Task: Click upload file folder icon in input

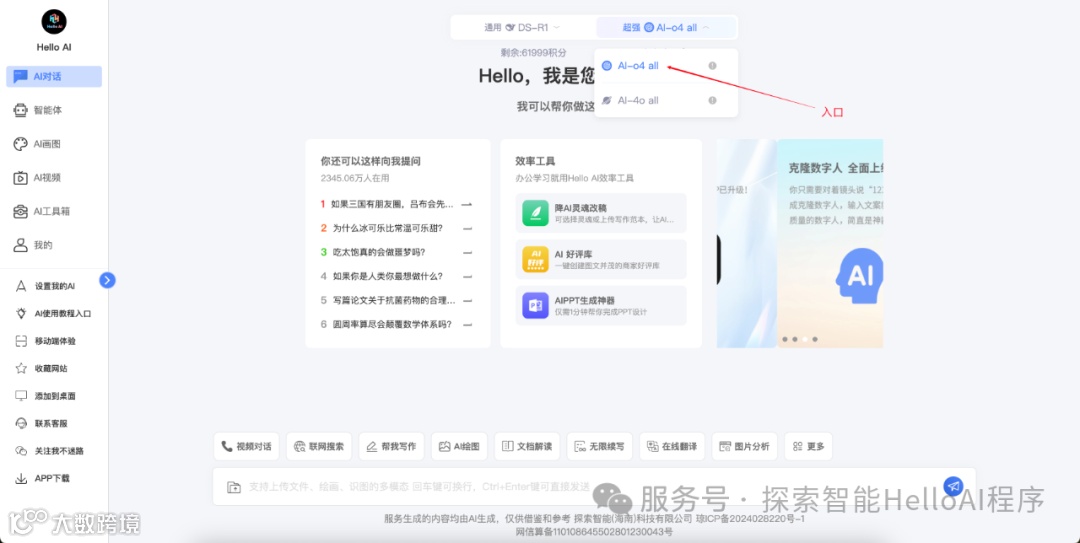Action: point(234,487)
